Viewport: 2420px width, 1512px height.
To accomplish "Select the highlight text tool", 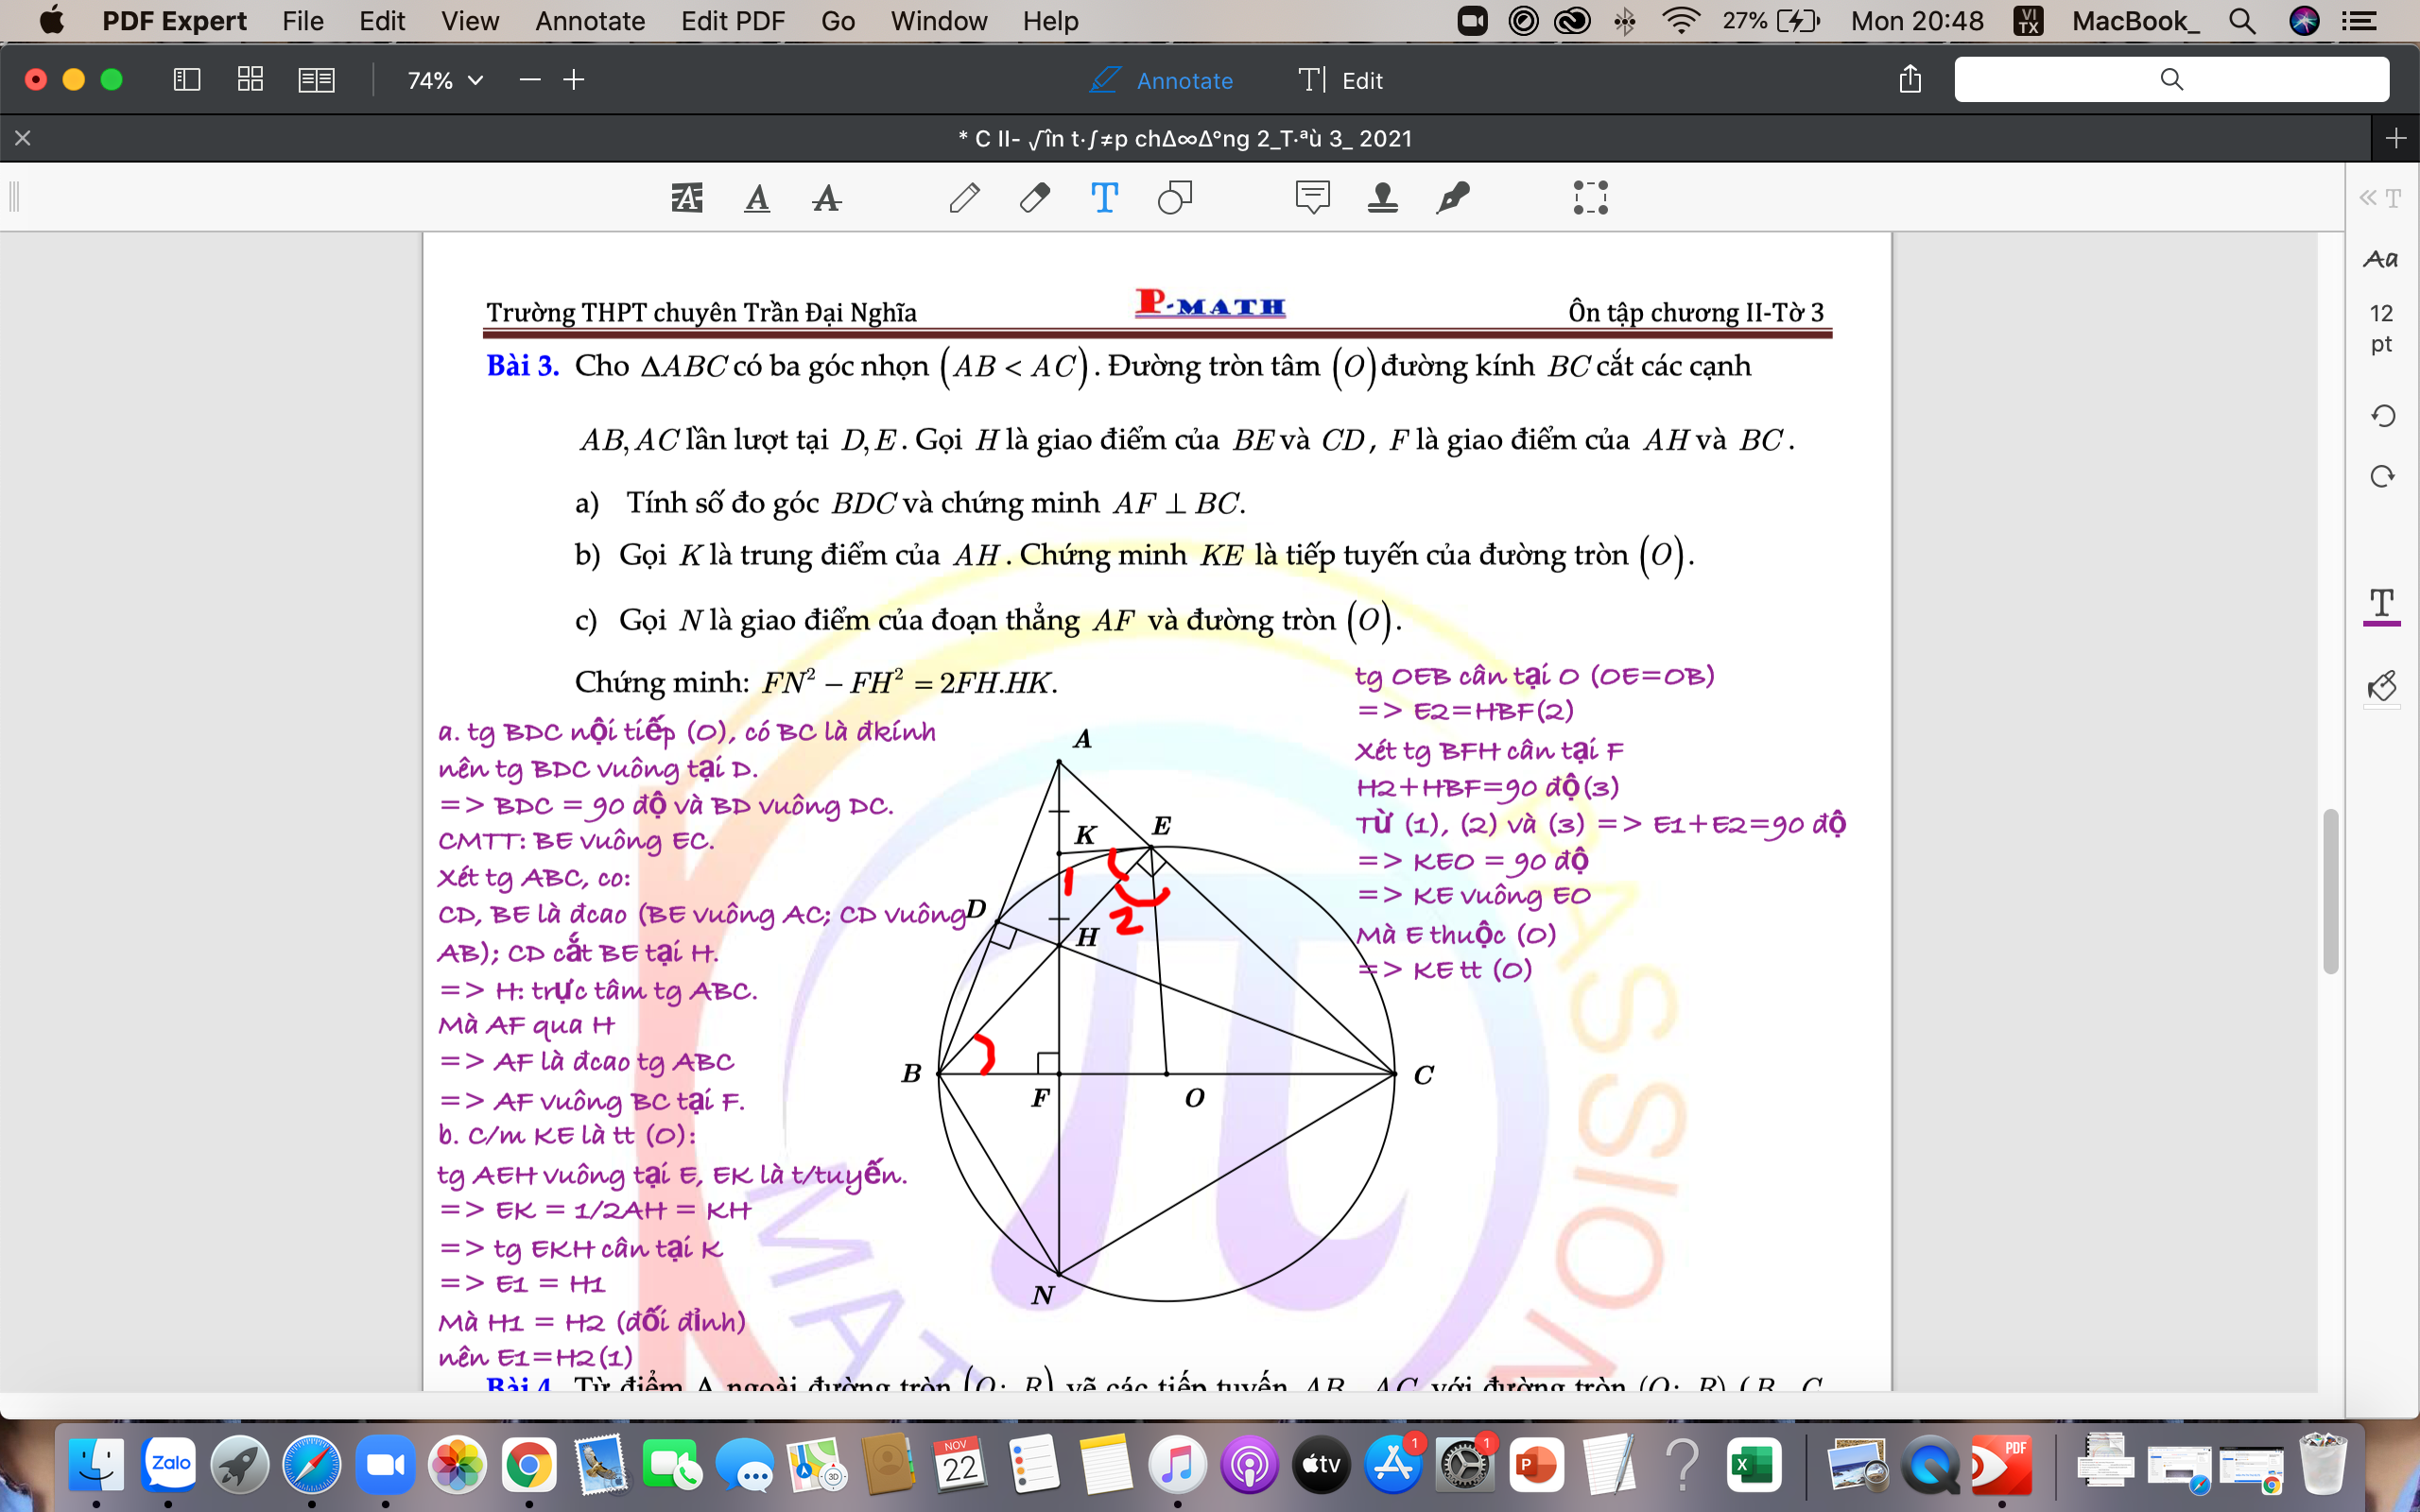I will click(x=687, y=197).
